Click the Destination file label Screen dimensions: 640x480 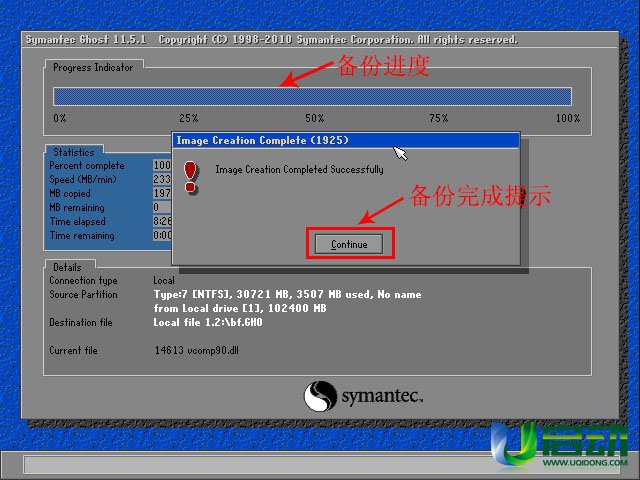point(81,322)
